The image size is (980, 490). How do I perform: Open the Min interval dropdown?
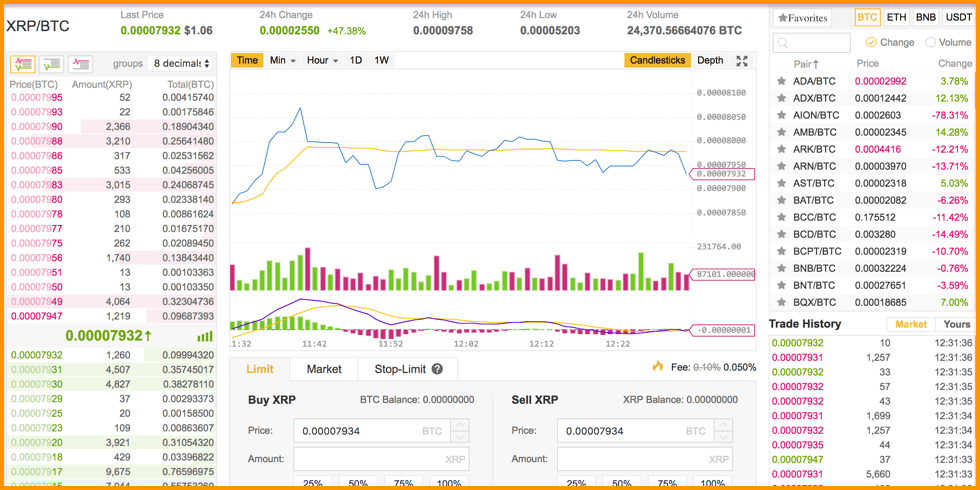pos(282,61)
